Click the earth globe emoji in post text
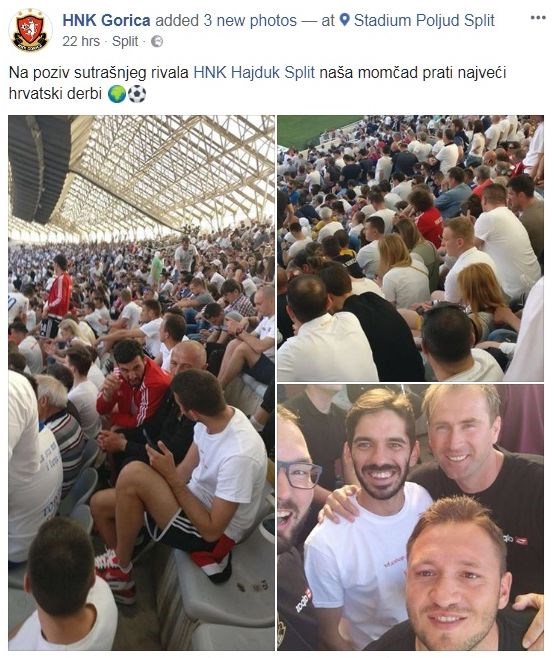The height and width of the screenshot is (658, 554). (117, 94)
